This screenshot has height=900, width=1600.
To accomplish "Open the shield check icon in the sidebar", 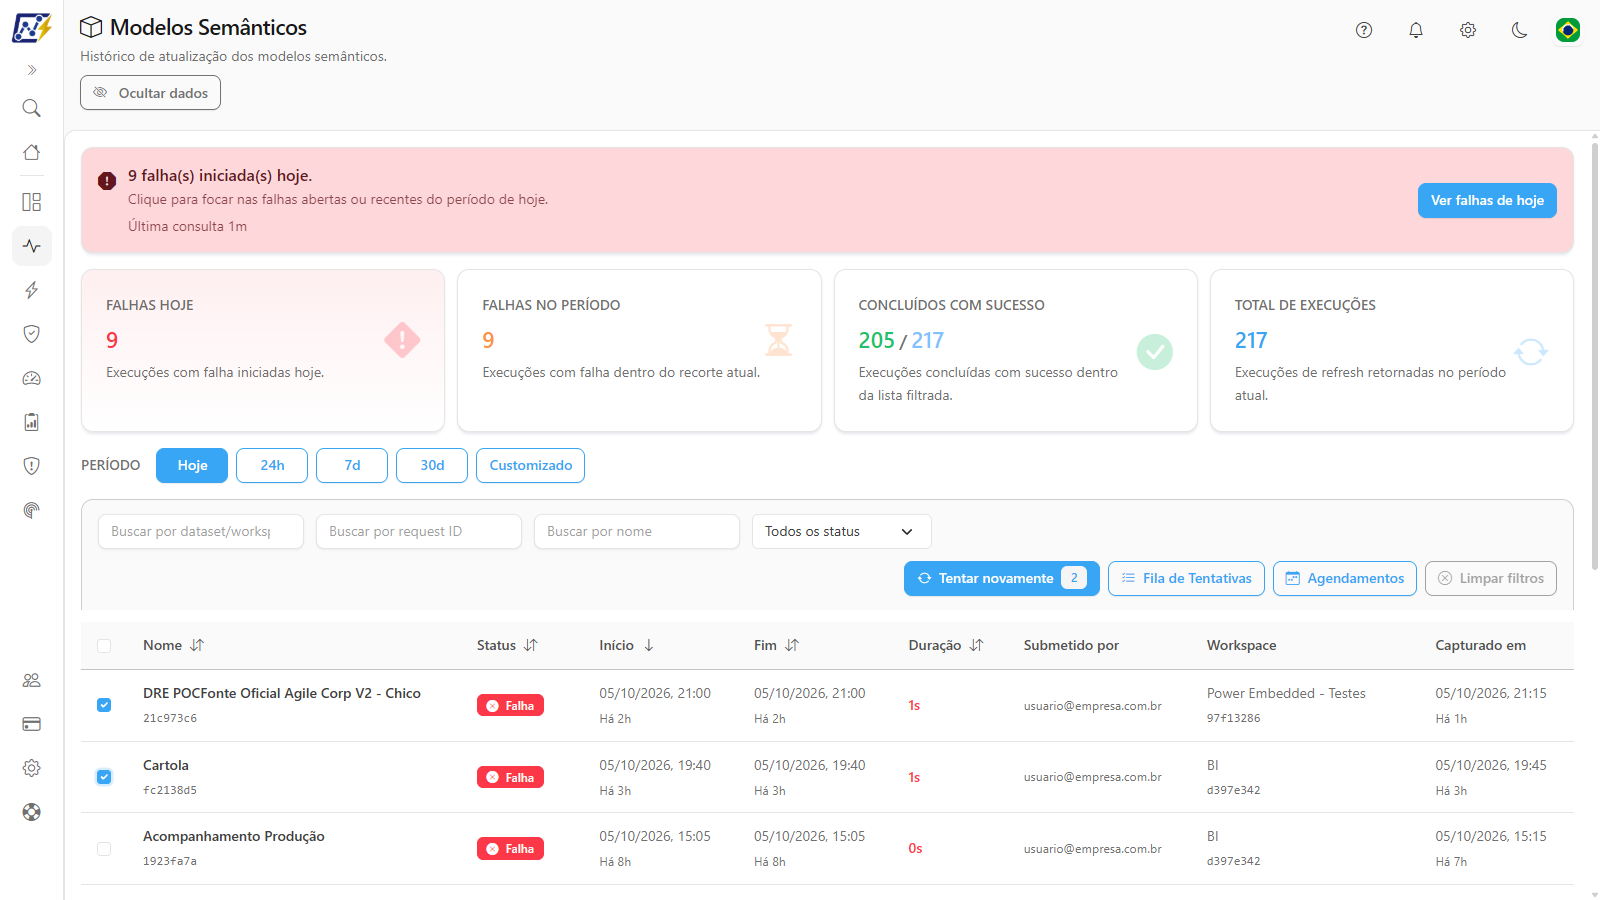I will pos(32,334).
